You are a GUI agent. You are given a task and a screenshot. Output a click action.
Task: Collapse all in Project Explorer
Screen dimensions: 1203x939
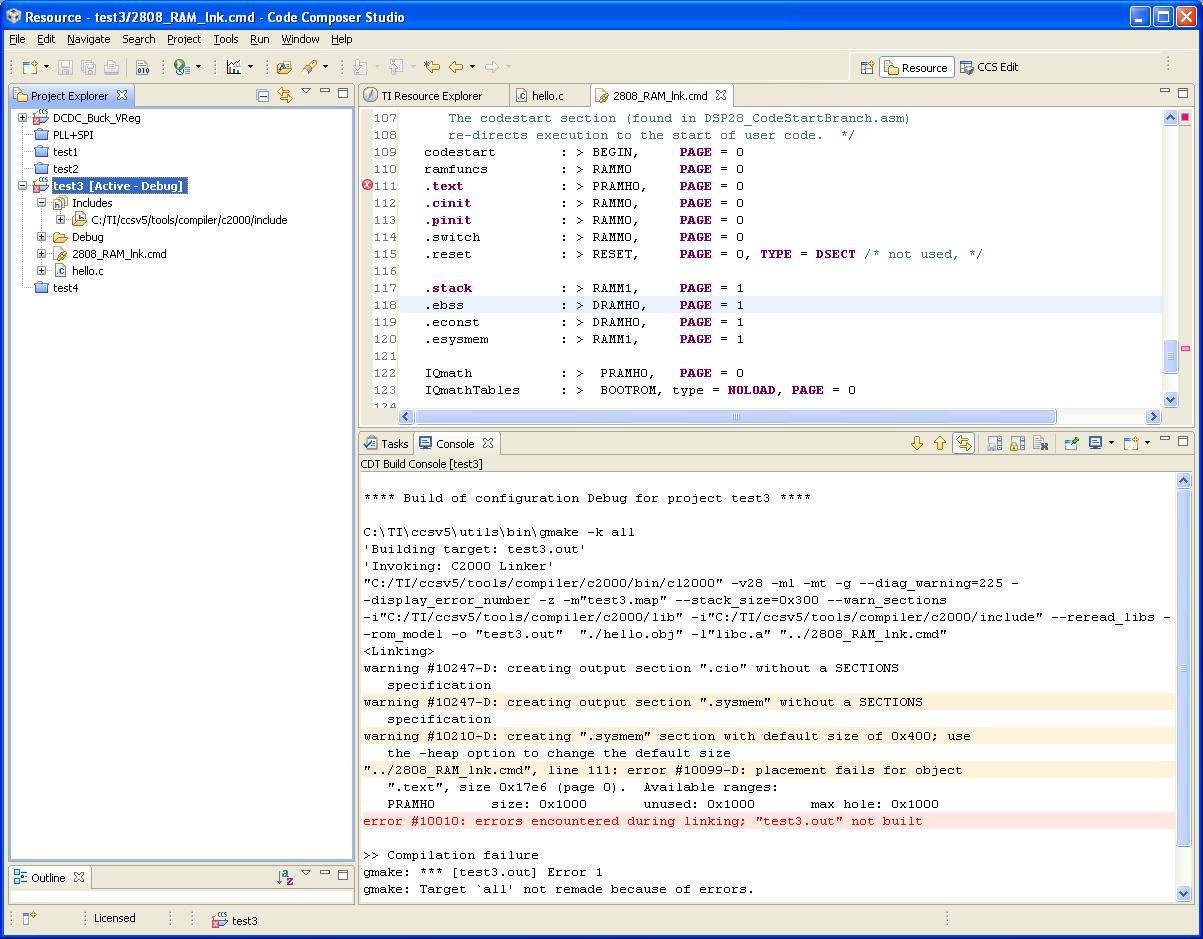pyautogui.click(x=263, y=96)
